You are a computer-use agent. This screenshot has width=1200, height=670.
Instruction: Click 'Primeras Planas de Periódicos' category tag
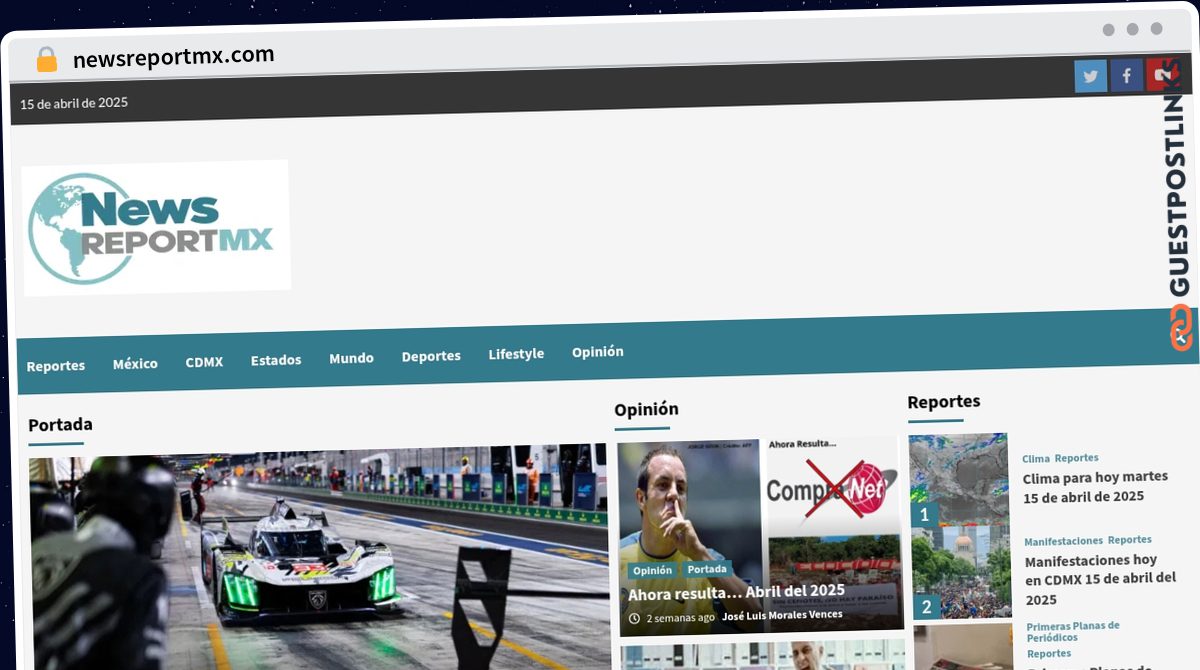(1073, 631)
